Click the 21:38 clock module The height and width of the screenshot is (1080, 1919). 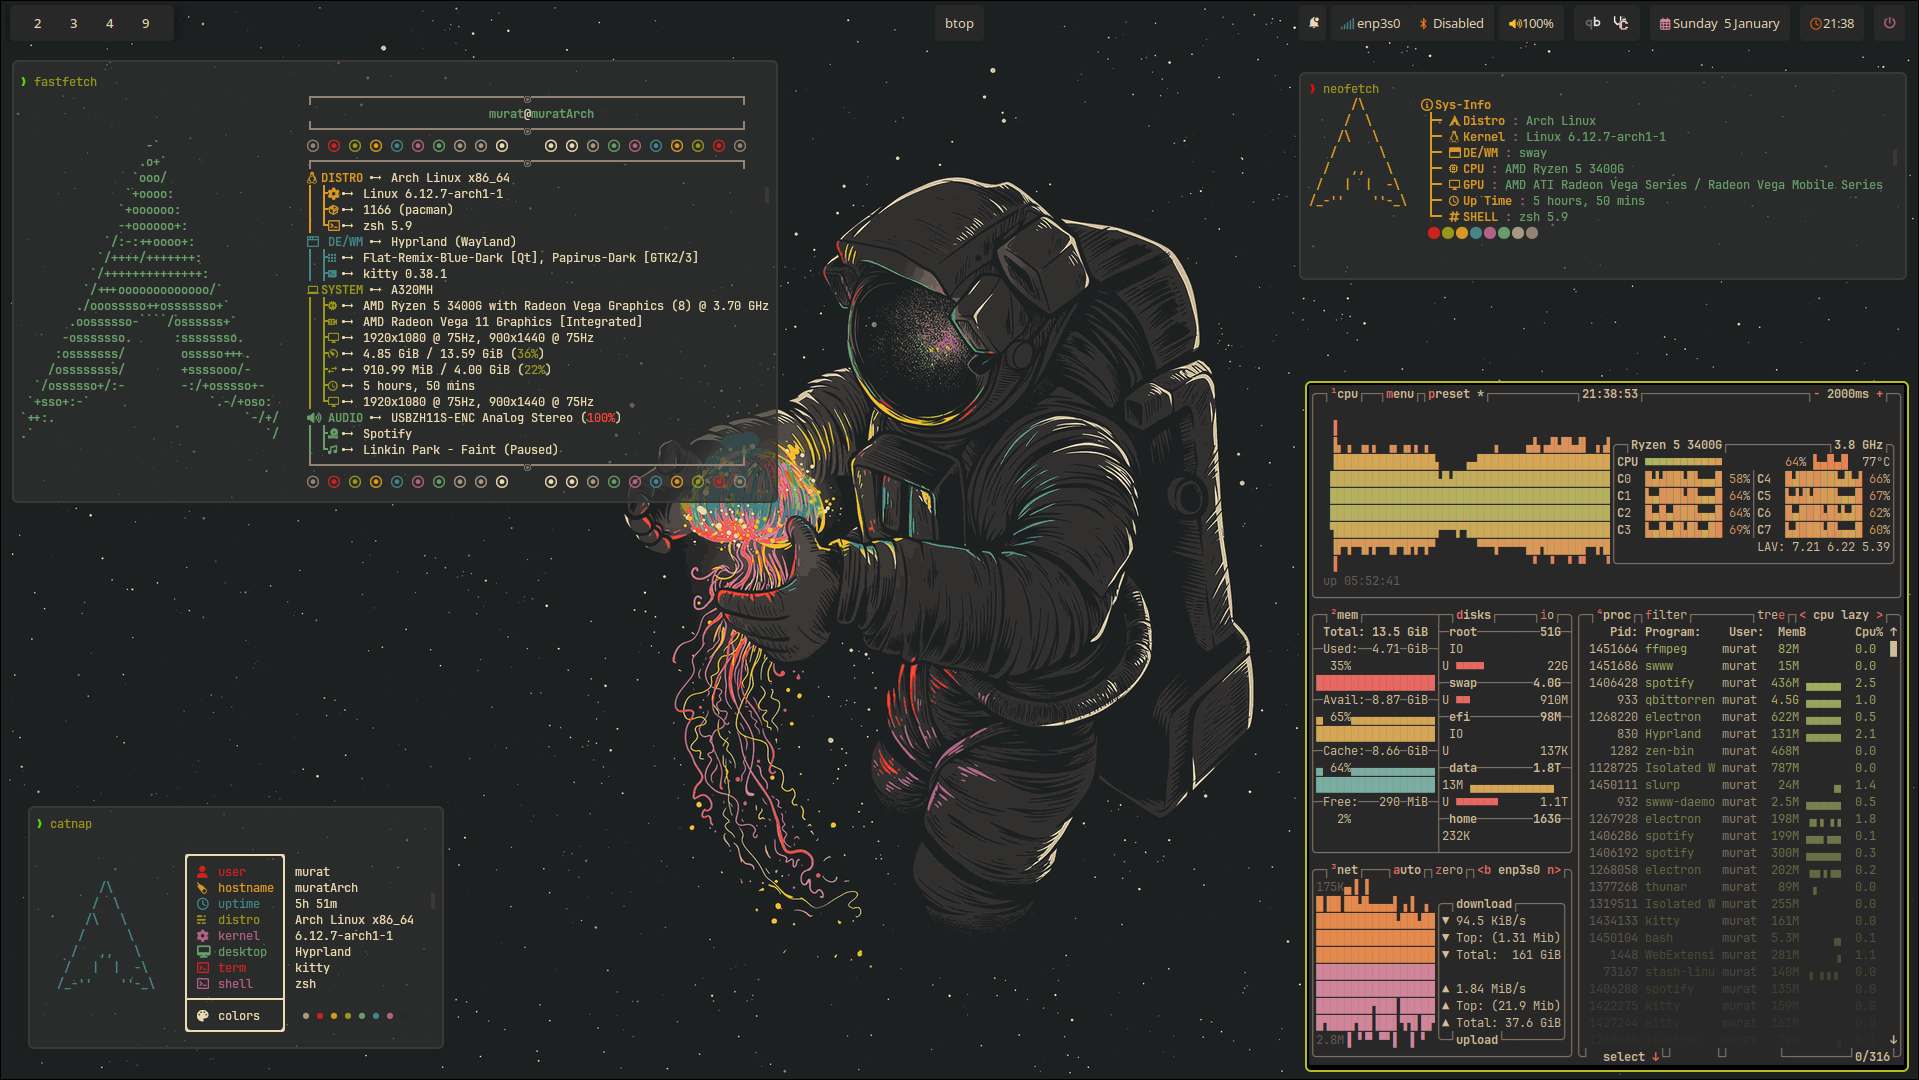pos(1832,23)
